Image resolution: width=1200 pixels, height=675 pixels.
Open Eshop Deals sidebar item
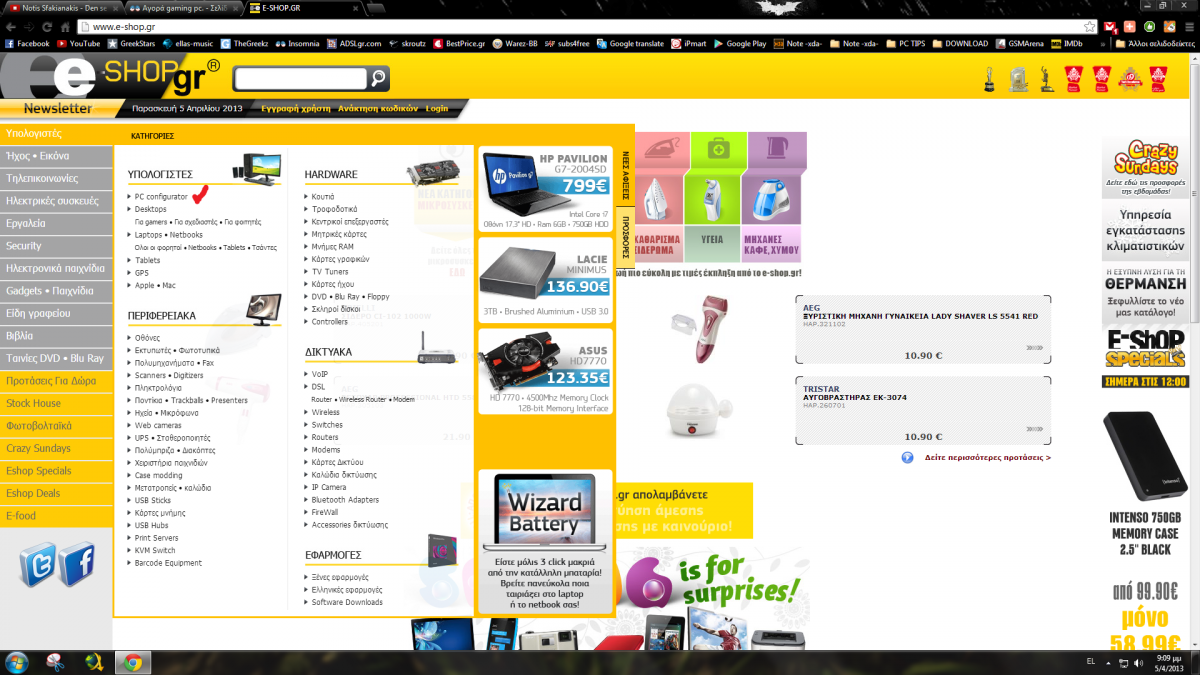click(56, 493)
